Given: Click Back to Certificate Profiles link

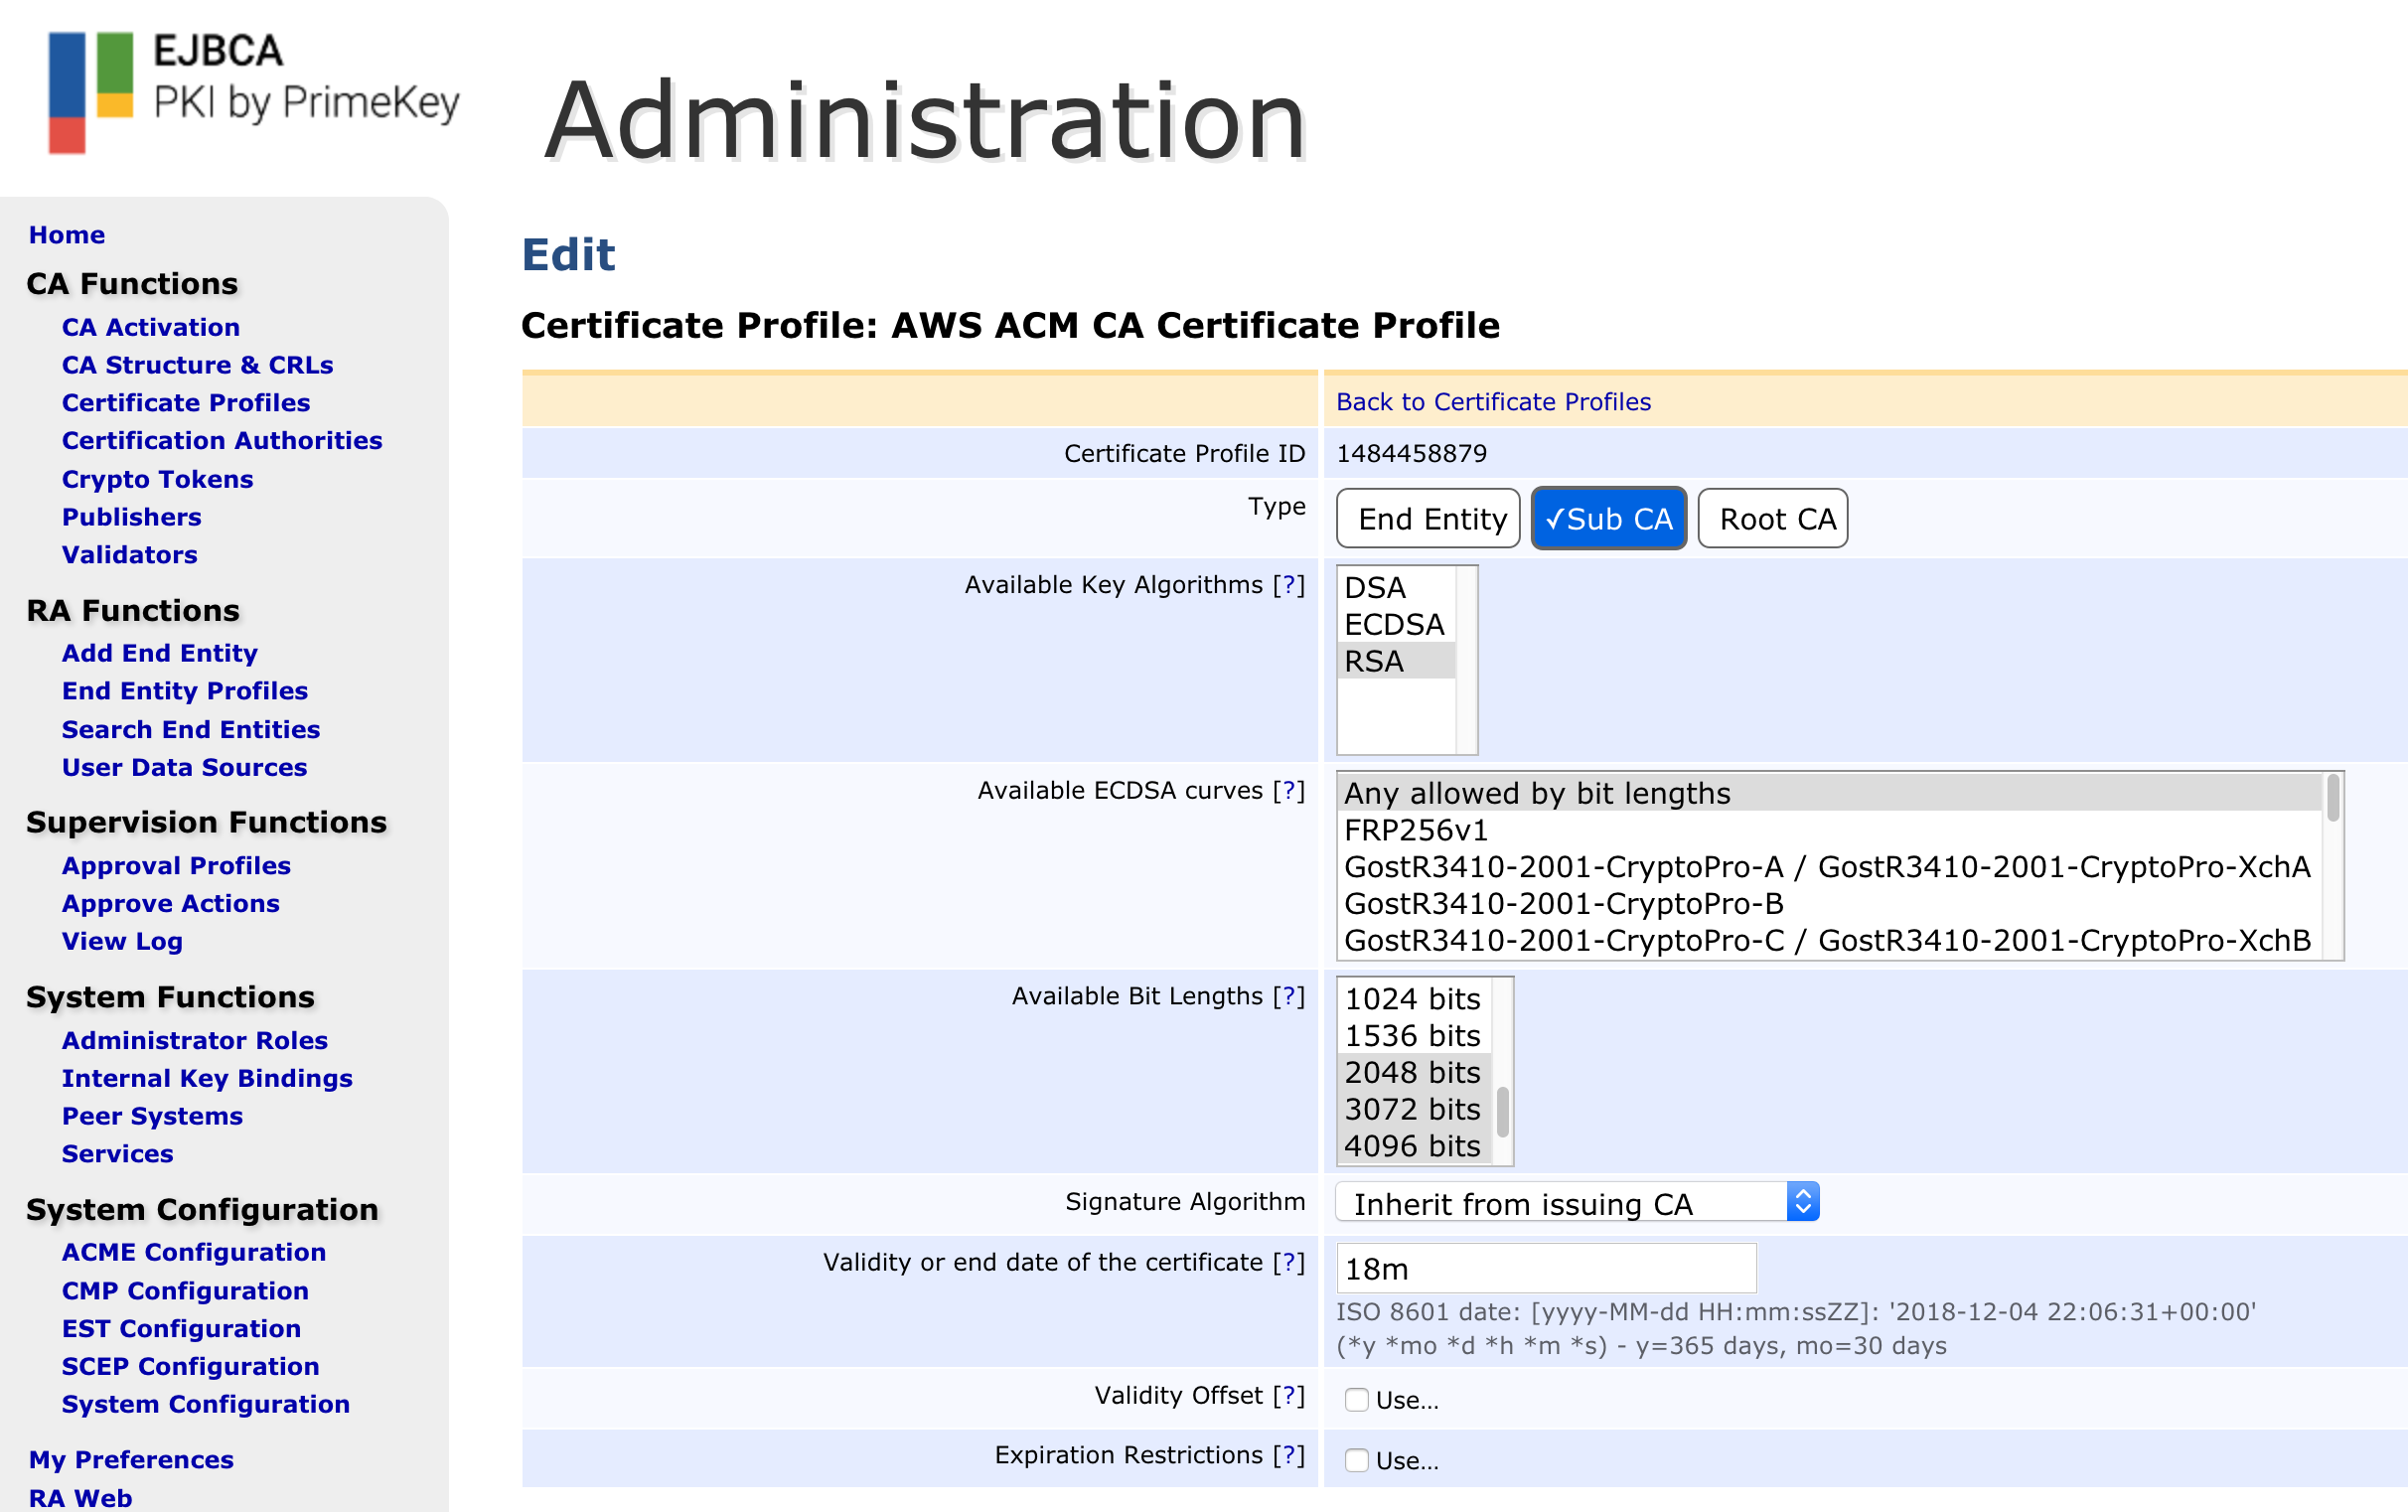Looking at the screenshot, I should [x=1493, y=402].
